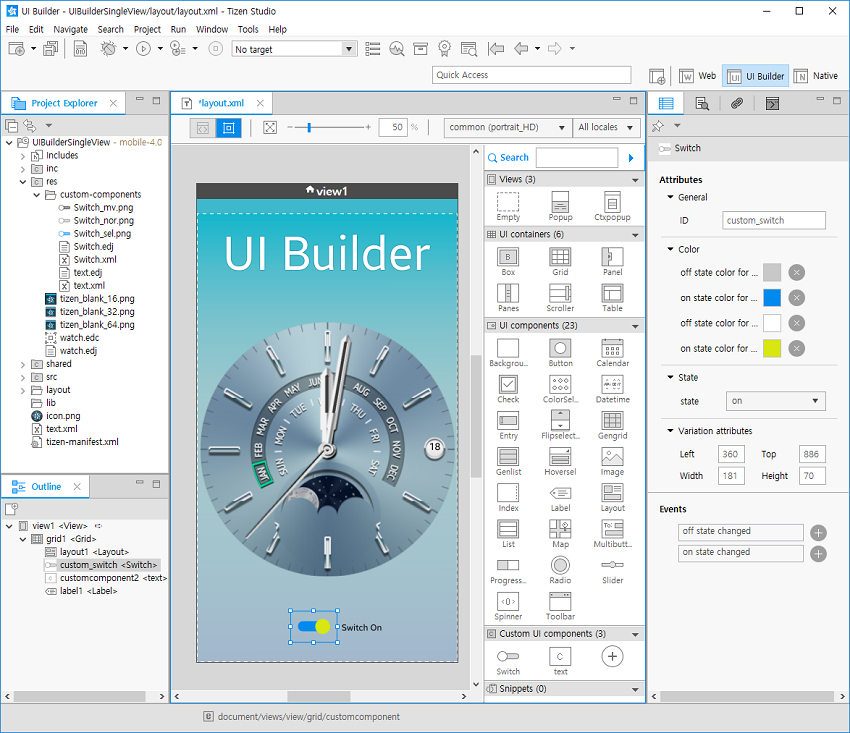Add an 'off state changed' event handler
The height and width of the screenshot is (733, 850).
tap(818, 532)
